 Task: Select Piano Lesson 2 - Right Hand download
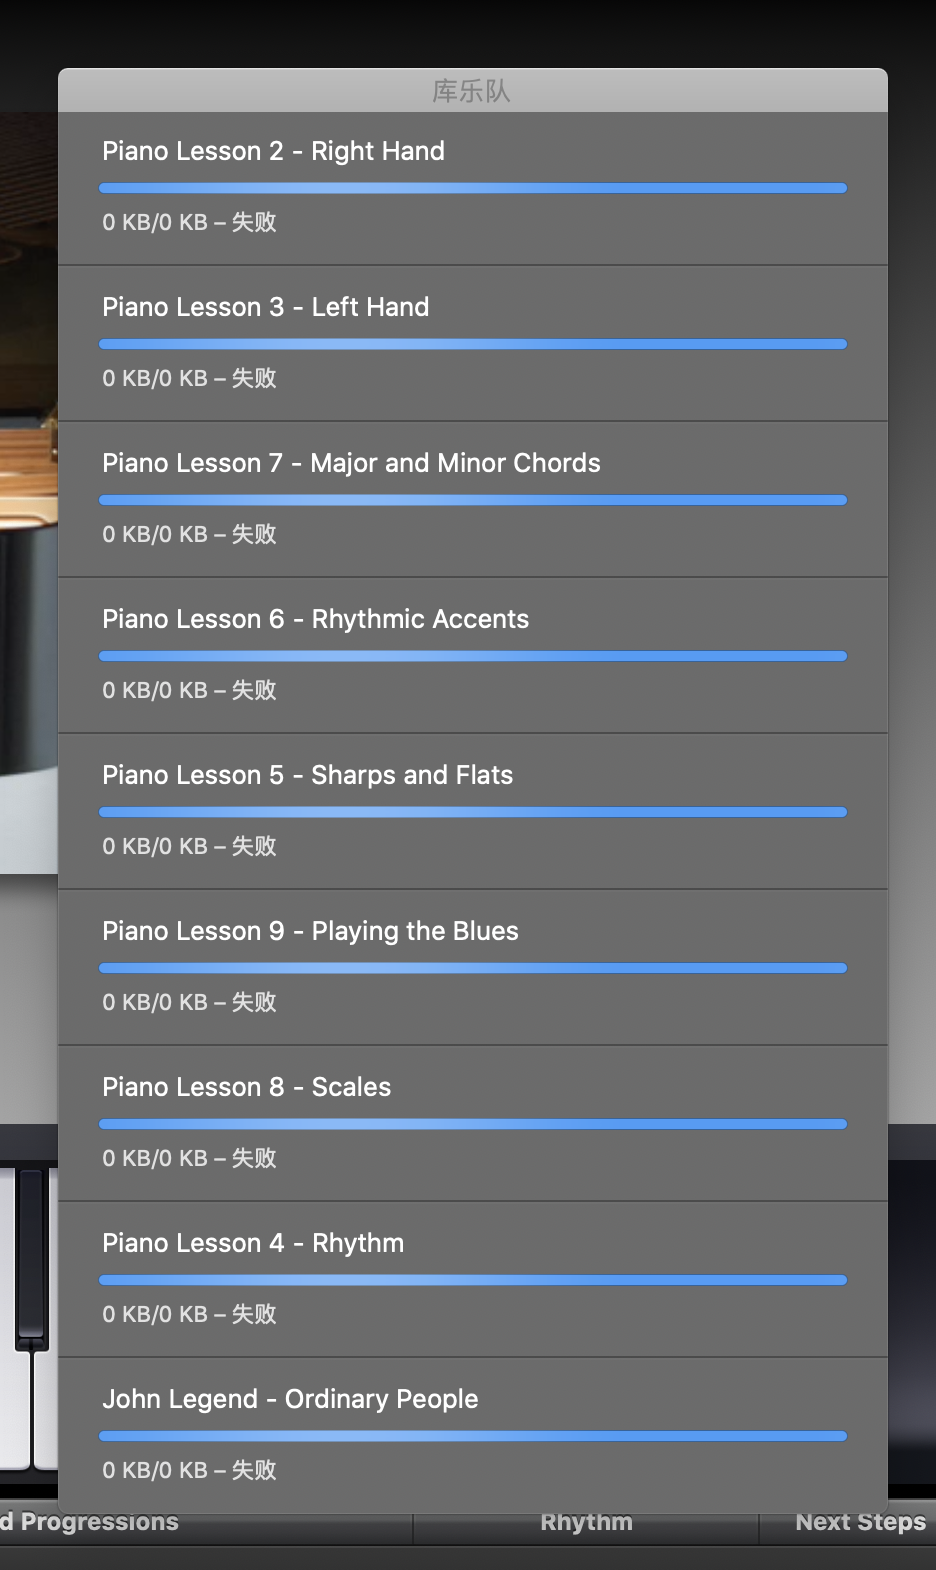pos(273,151)
